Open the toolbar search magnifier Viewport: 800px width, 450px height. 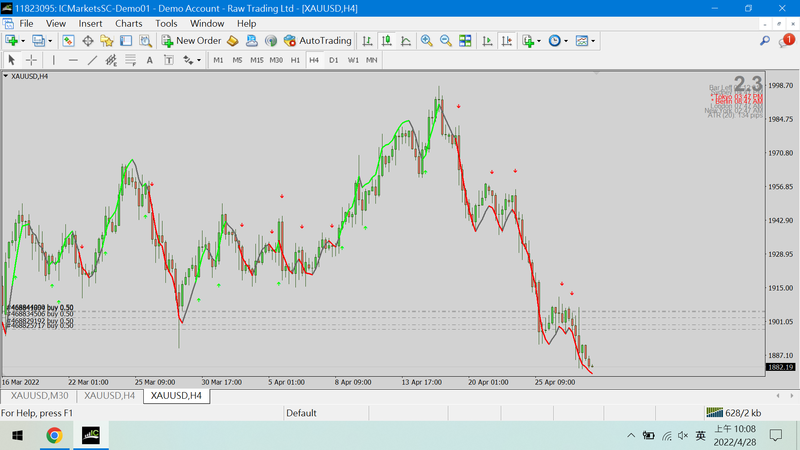coord(765,41)
